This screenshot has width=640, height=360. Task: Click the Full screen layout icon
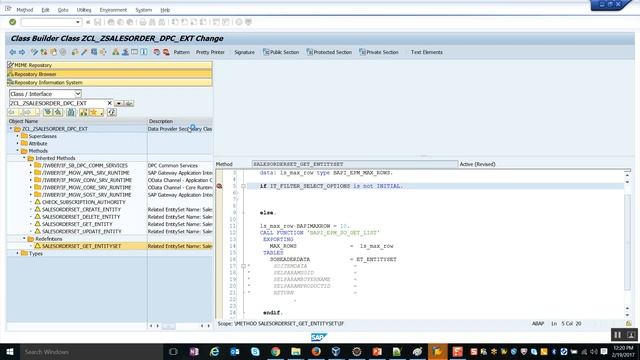[x=134, y=52]
